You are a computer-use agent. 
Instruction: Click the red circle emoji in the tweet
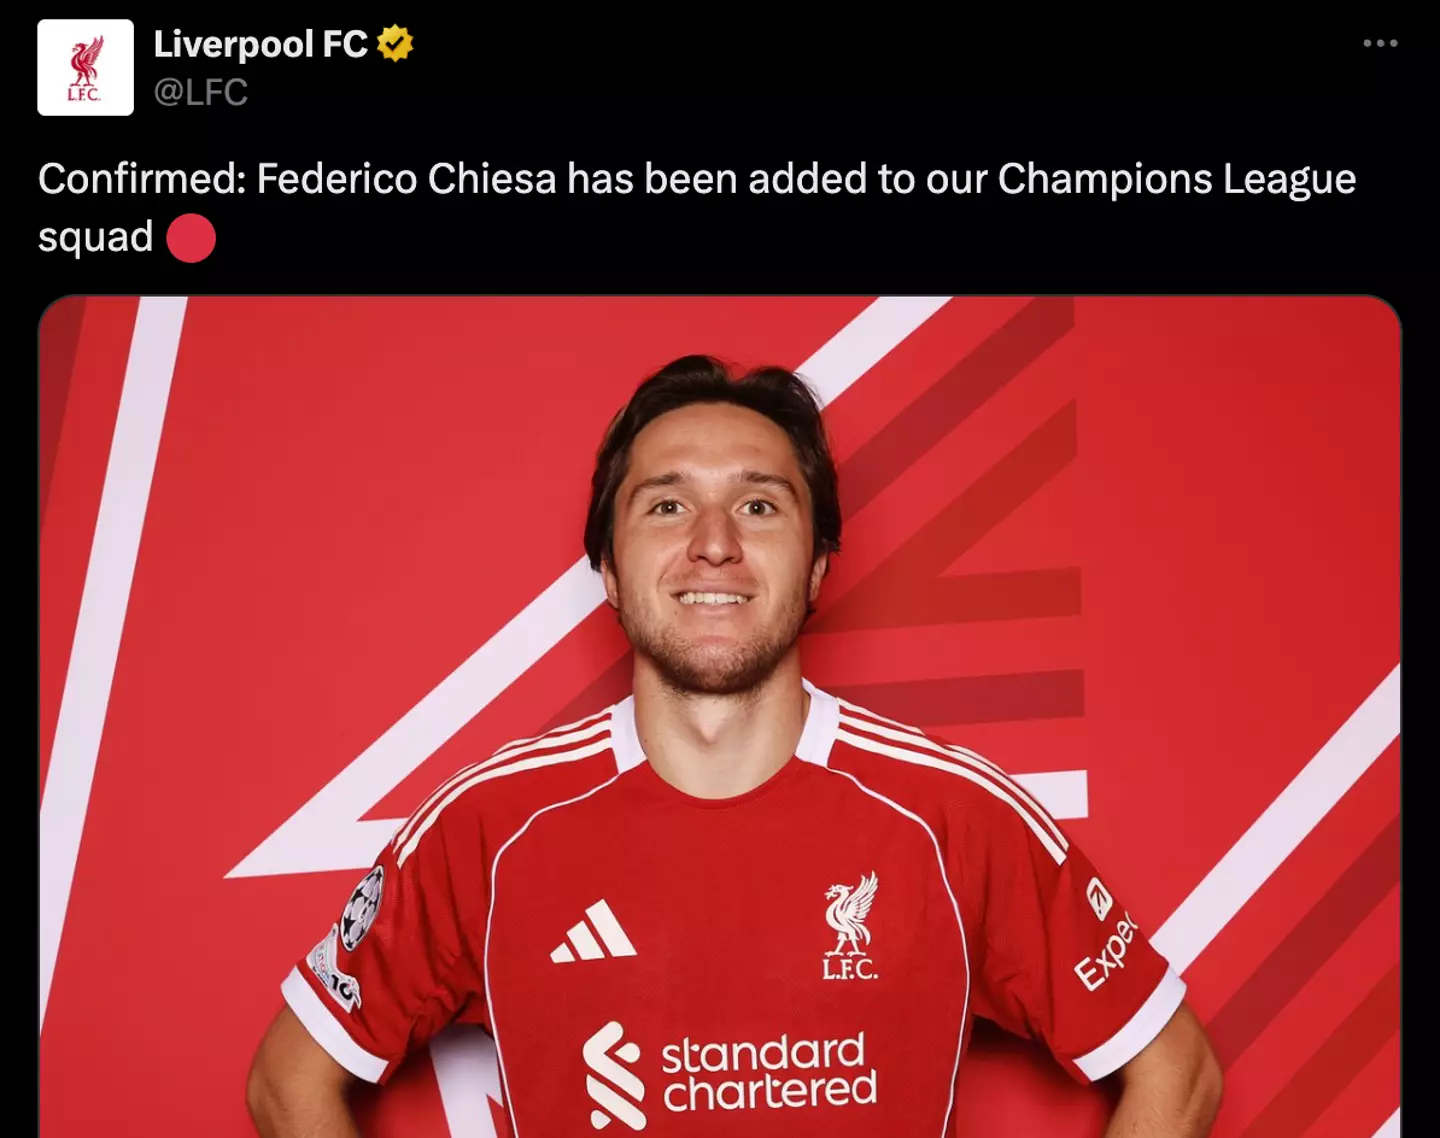pos(190,237)
